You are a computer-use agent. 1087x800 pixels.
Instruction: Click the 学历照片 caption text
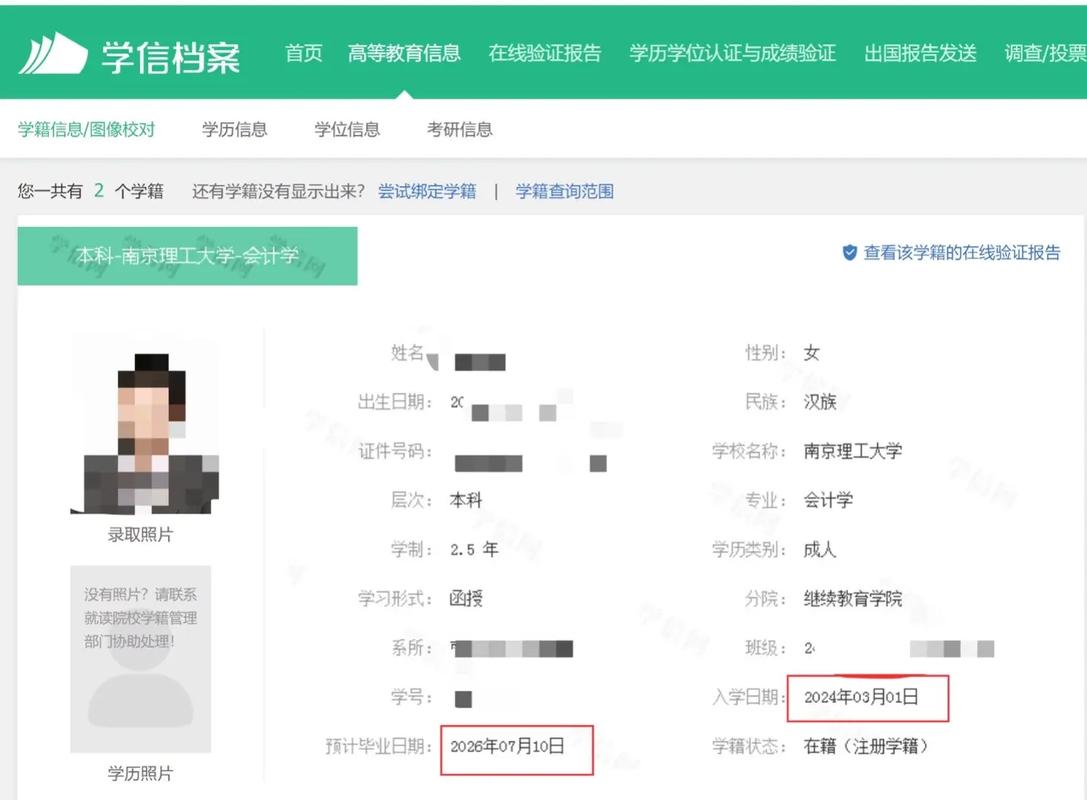click(x=140, y=773)
